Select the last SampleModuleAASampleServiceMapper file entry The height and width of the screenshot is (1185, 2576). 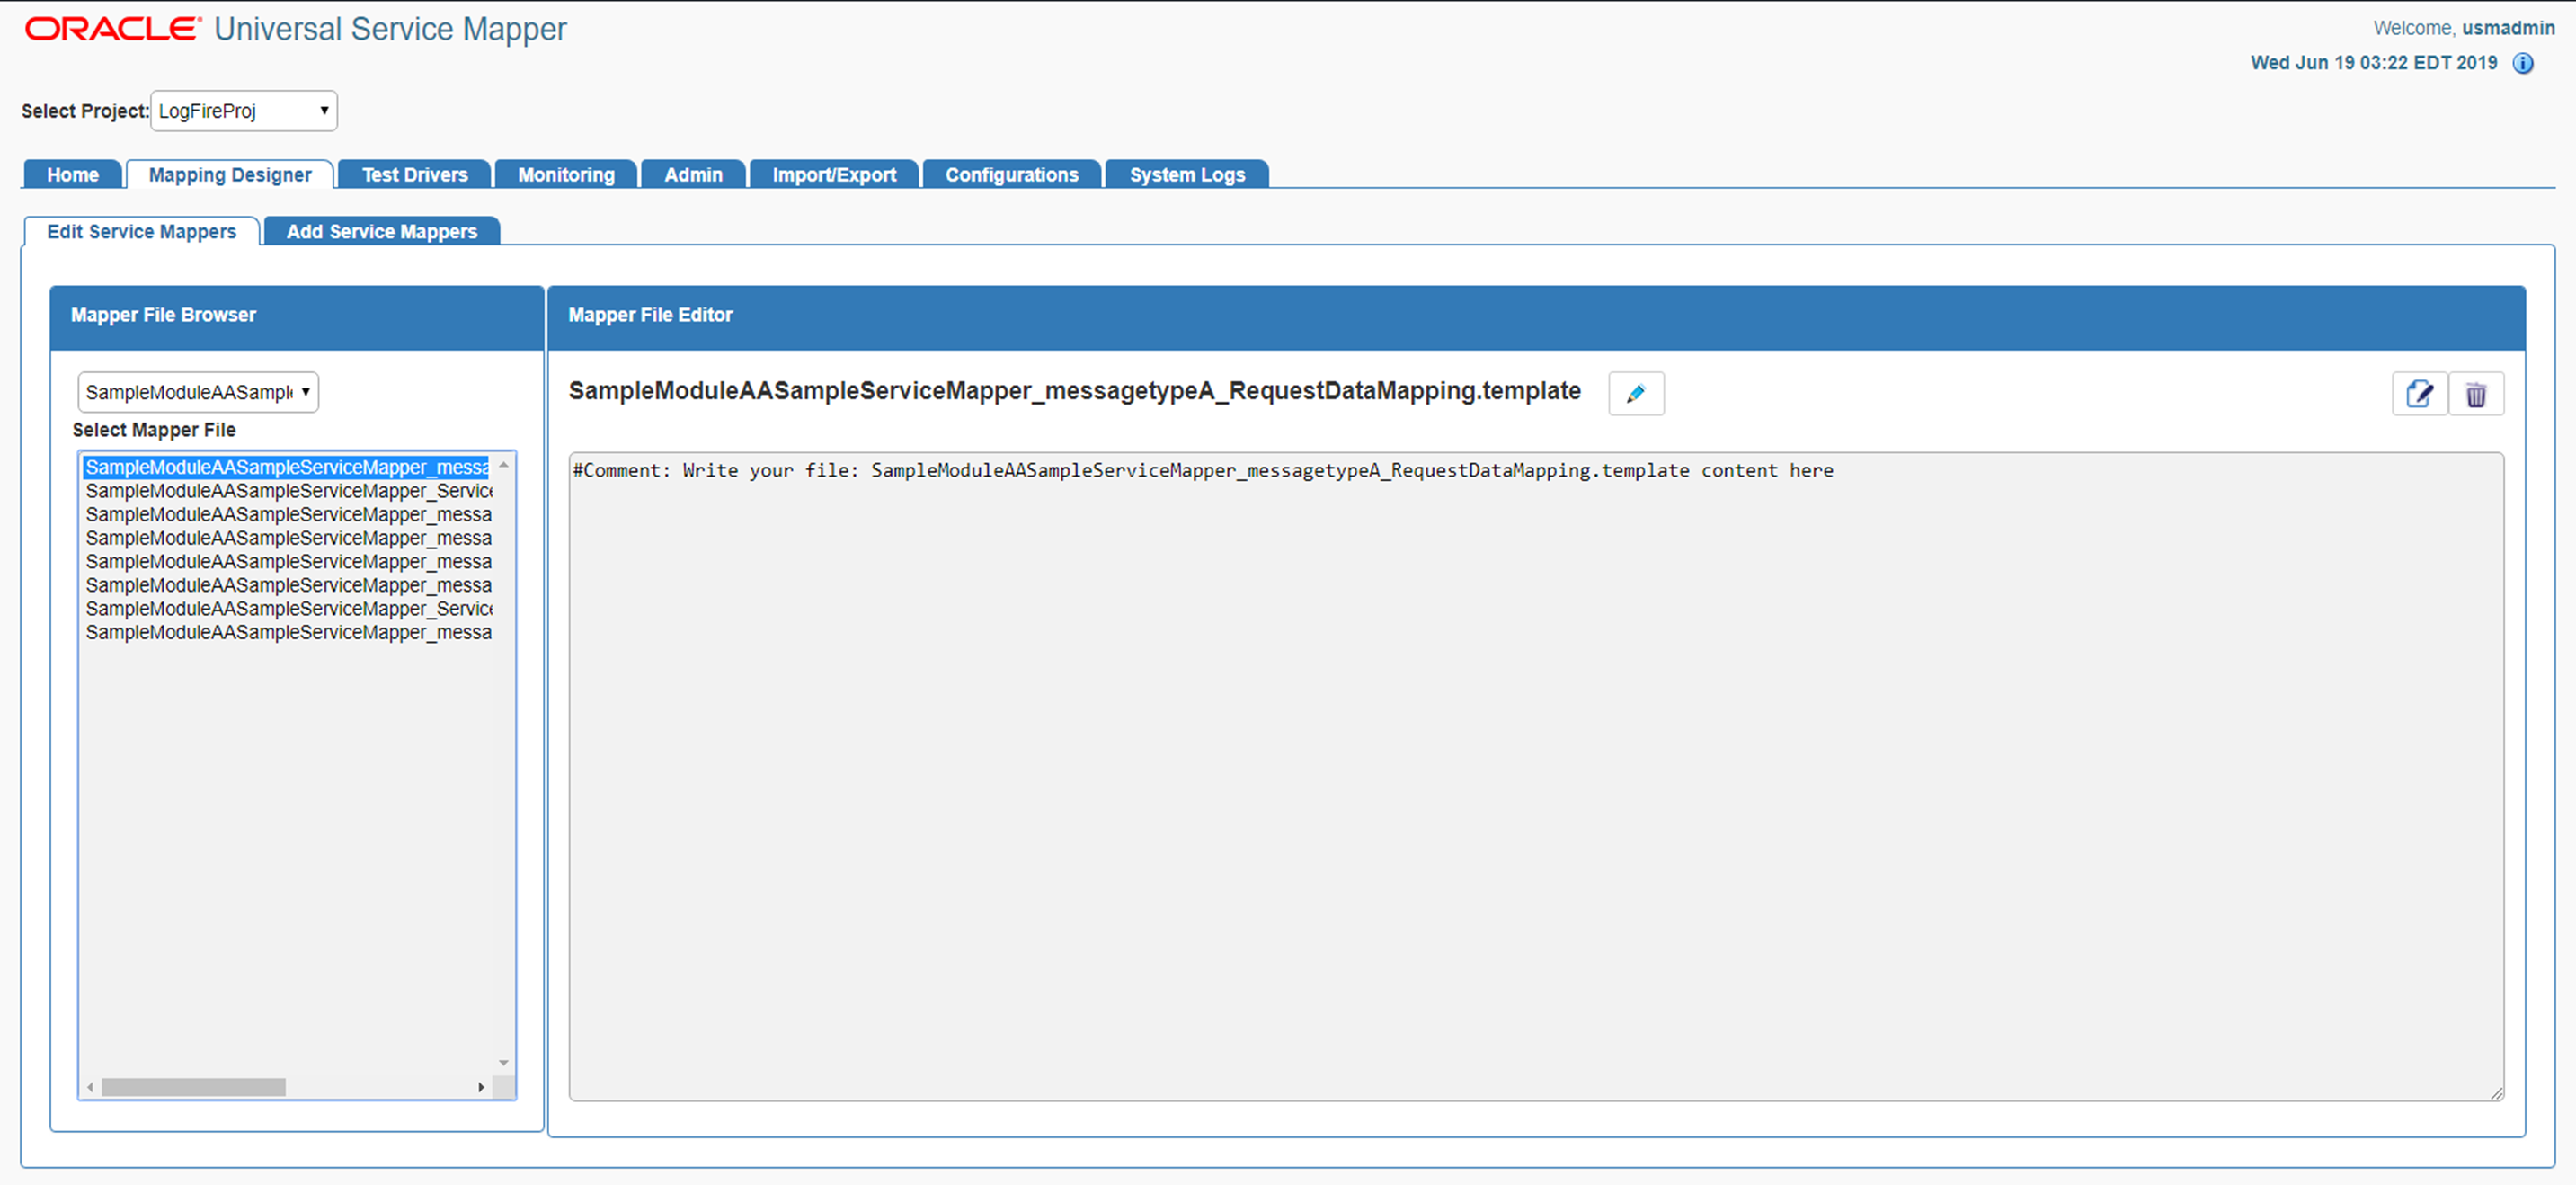(289, 632)
